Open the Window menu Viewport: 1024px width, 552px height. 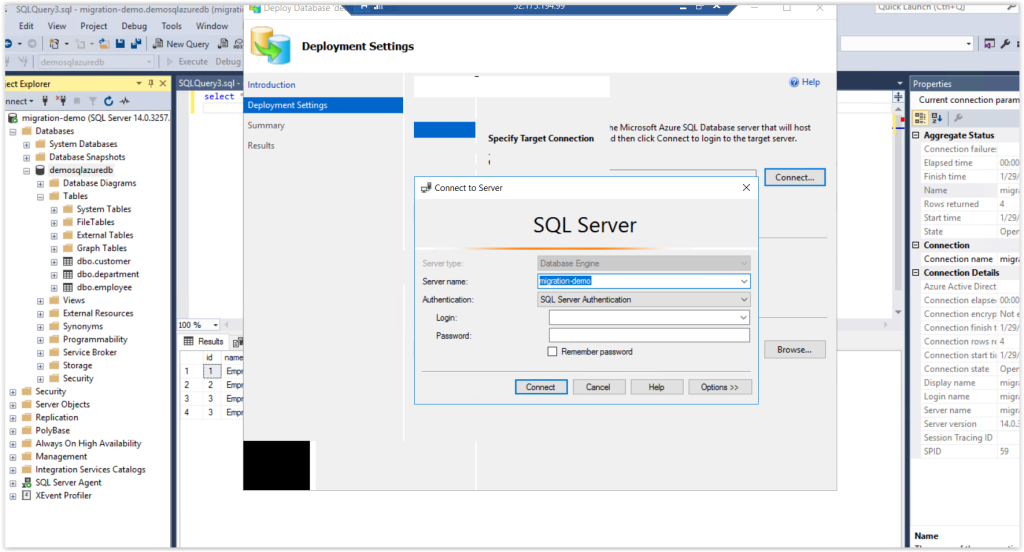coord(212,26)
